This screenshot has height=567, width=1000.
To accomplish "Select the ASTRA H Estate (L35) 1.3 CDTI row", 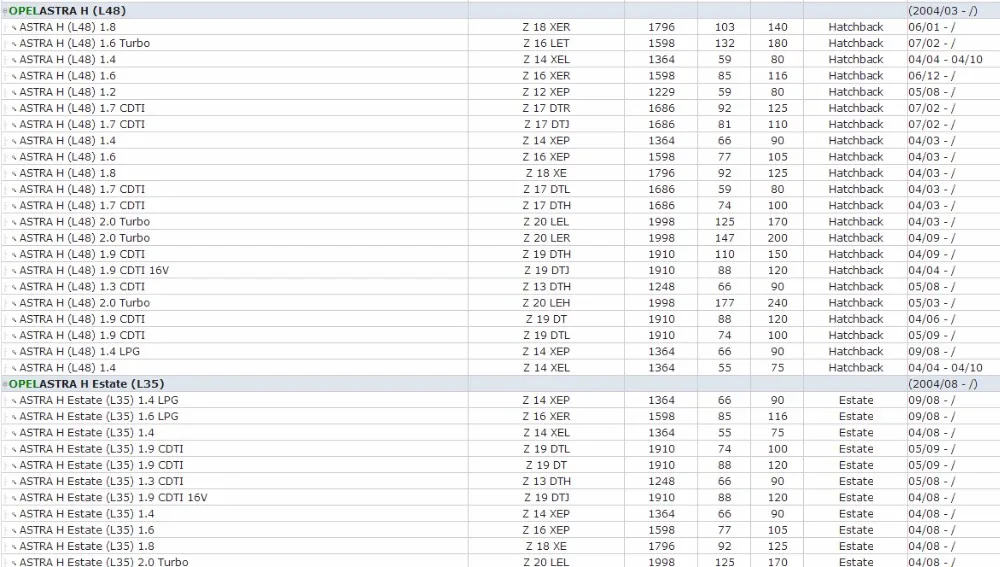I will click(500, 482).
